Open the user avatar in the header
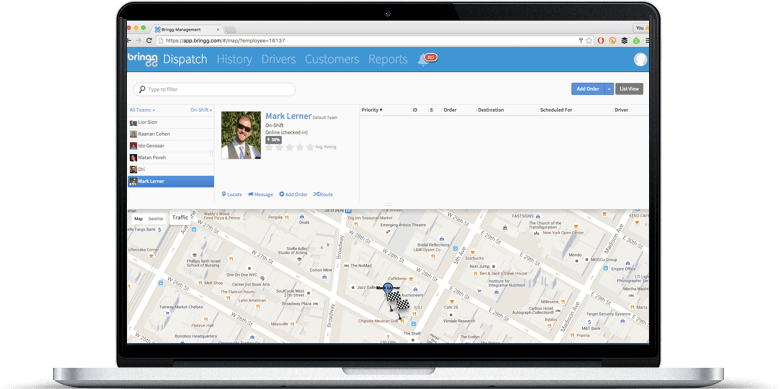 pos(640,59)
